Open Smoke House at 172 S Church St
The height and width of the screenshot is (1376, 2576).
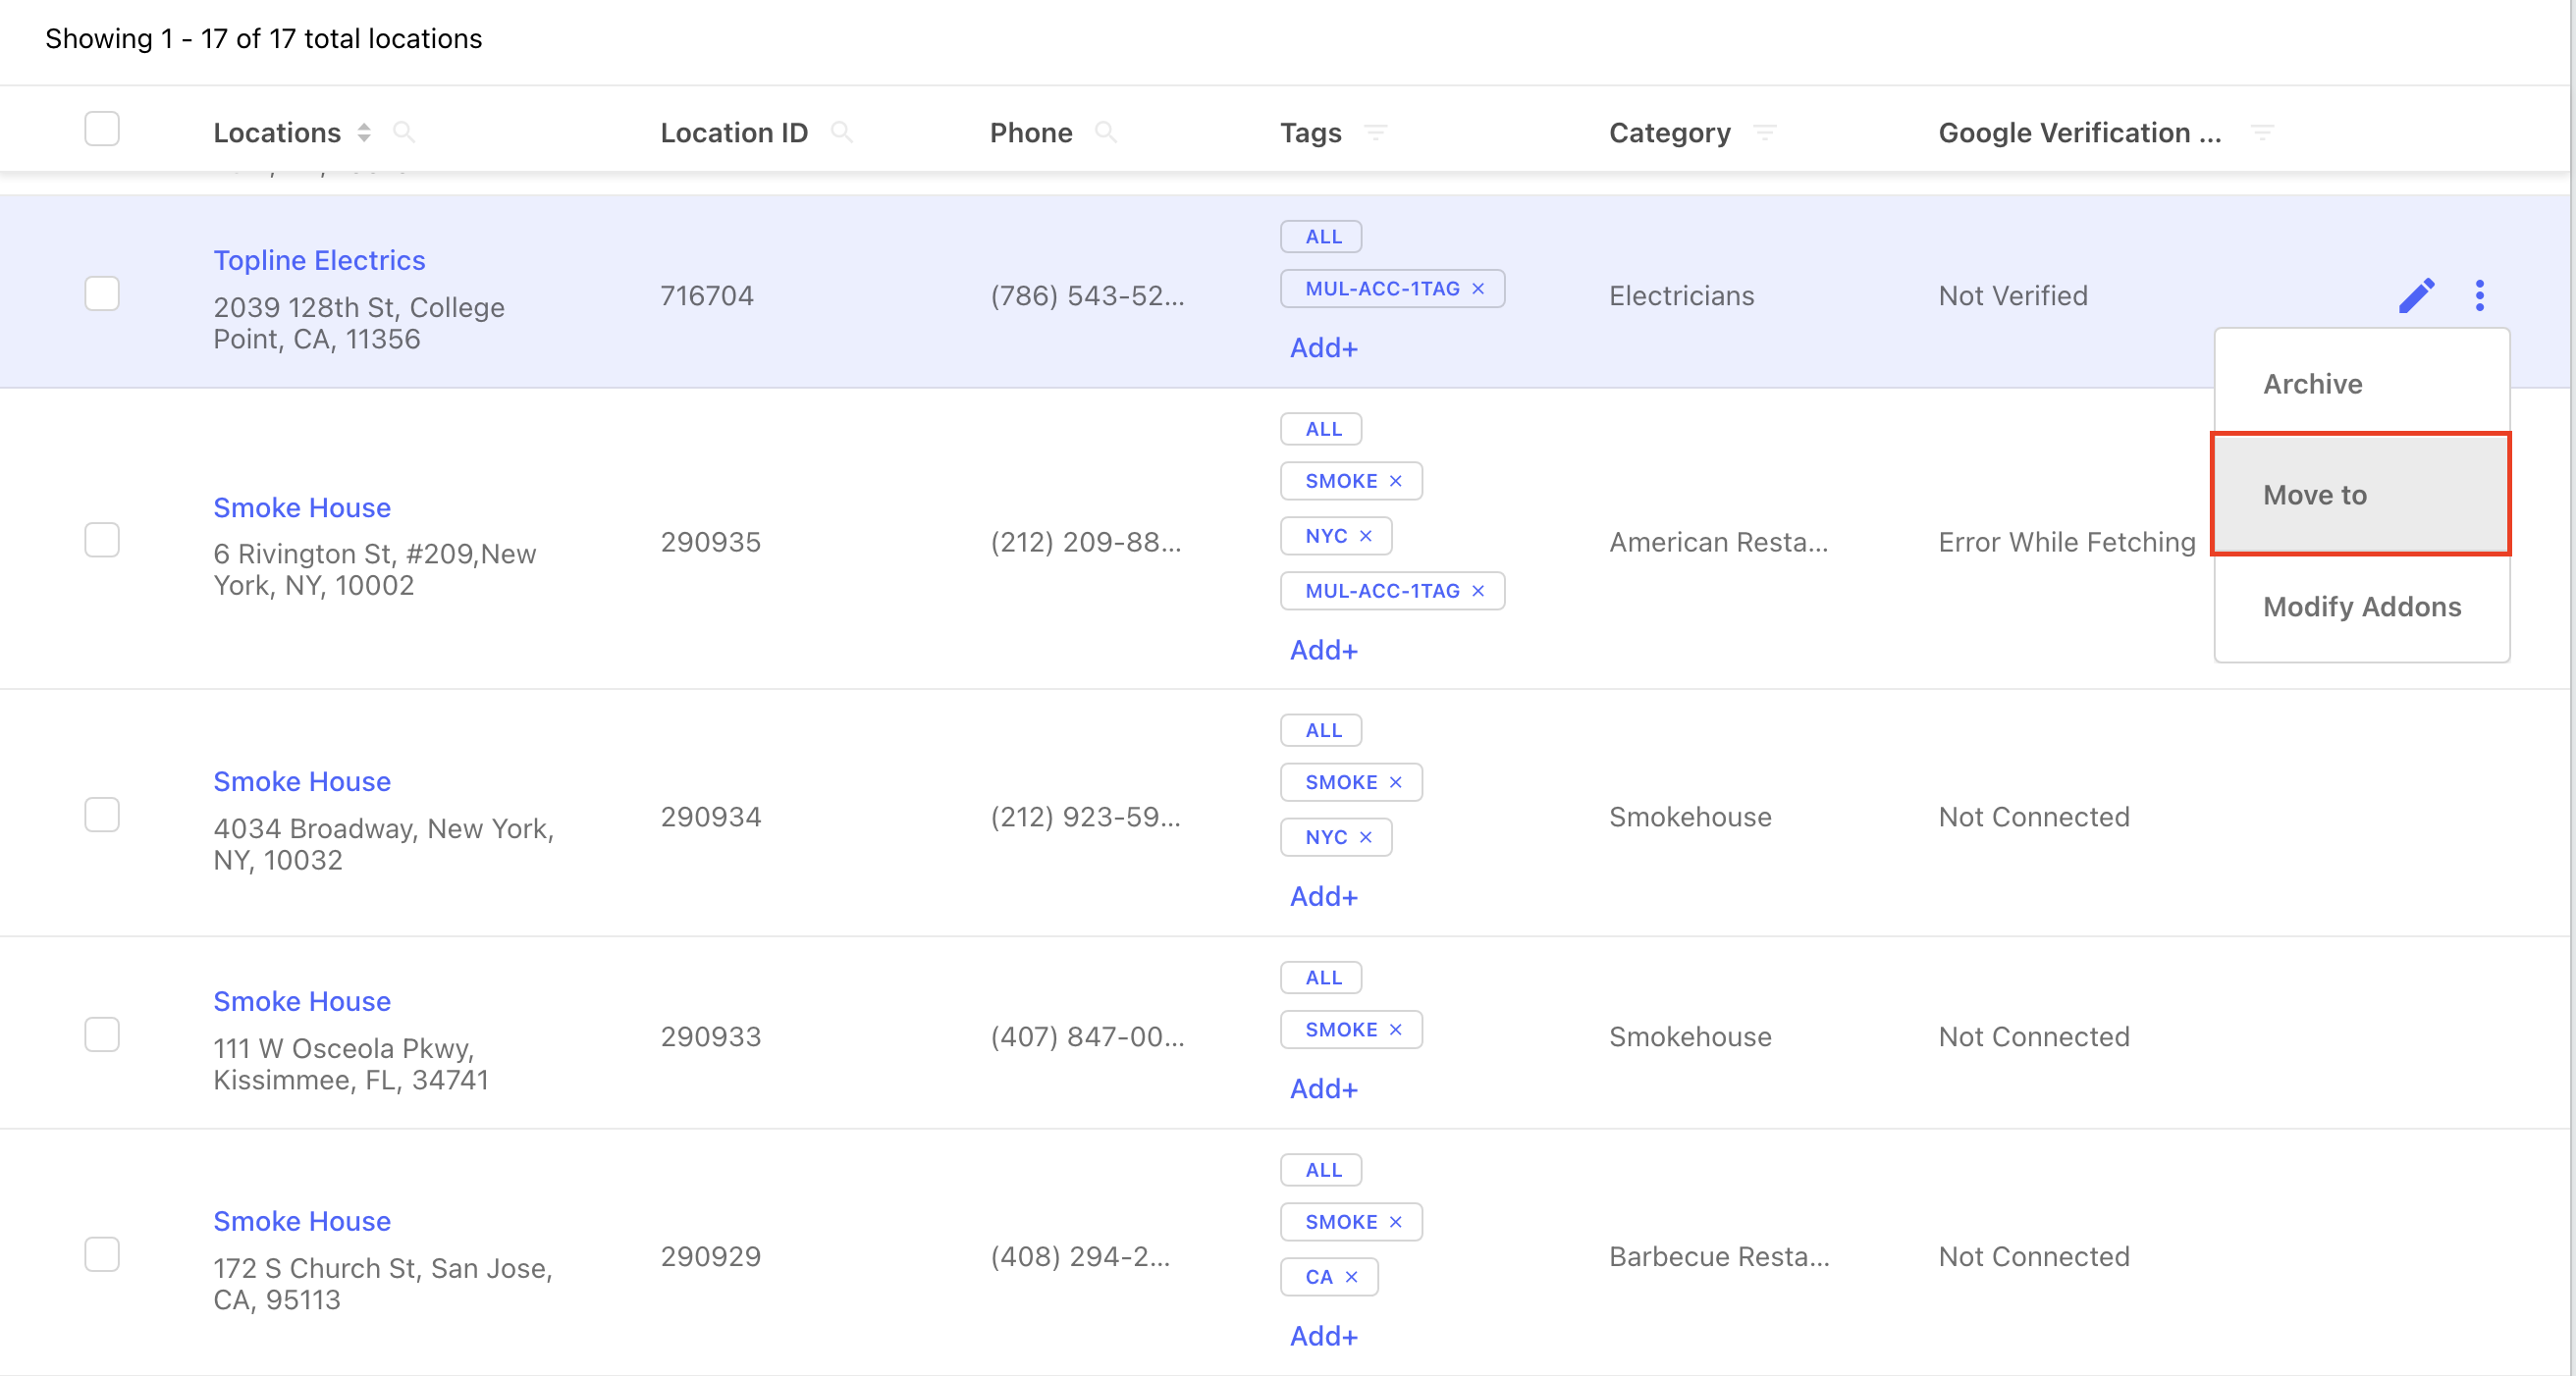pyautogui.click(x=302, y=1222)
